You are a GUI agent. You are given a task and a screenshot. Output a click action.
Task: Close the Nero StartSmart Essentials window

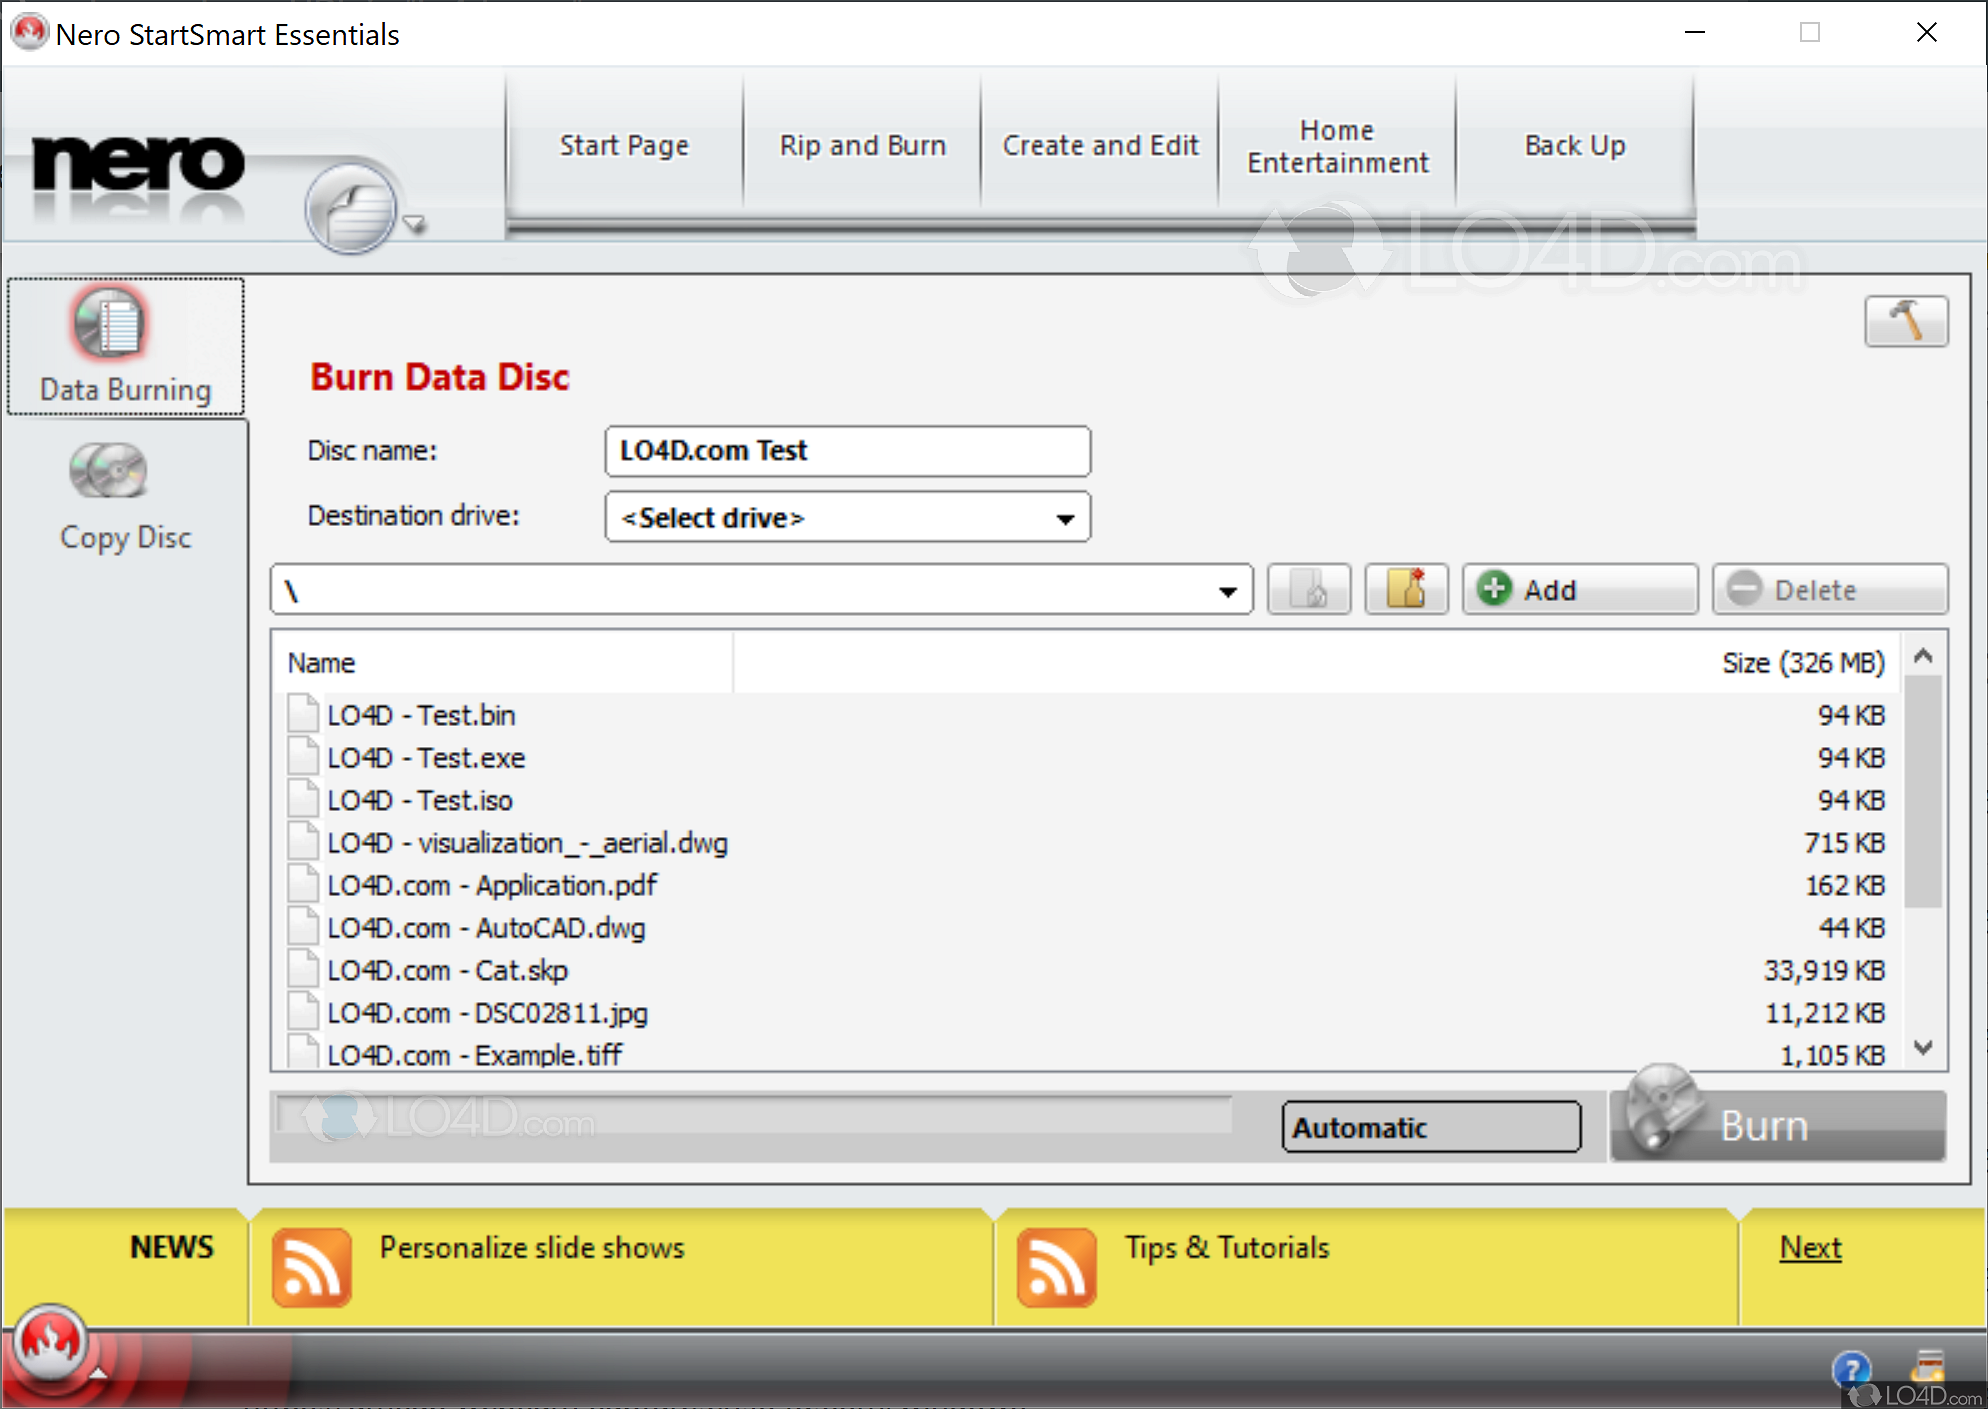(1926, 33)
